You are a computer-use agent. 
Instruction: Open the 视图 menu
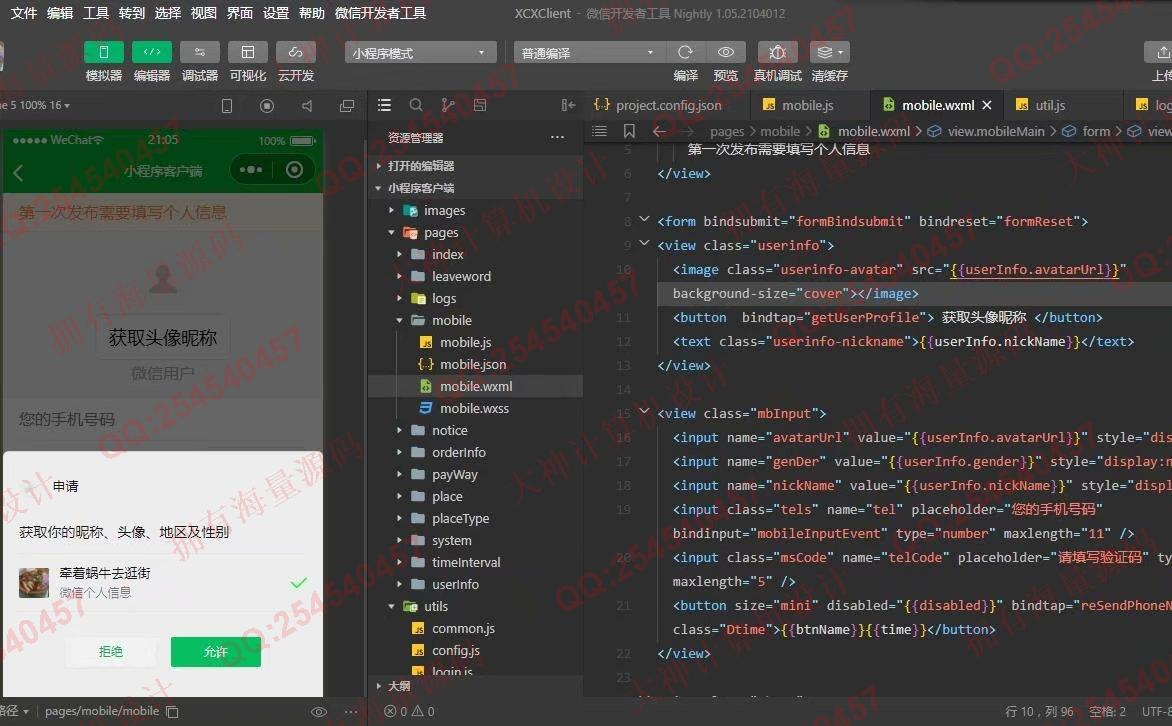click(203, 13)
